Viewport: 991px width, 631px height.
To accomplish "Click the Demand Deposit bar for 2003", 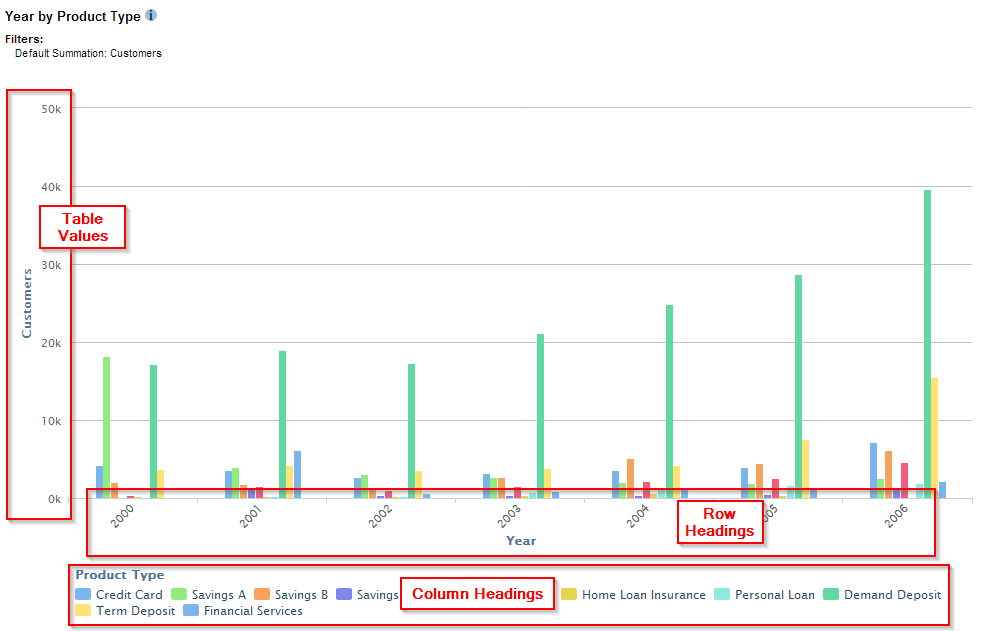I will click(540, 415).
